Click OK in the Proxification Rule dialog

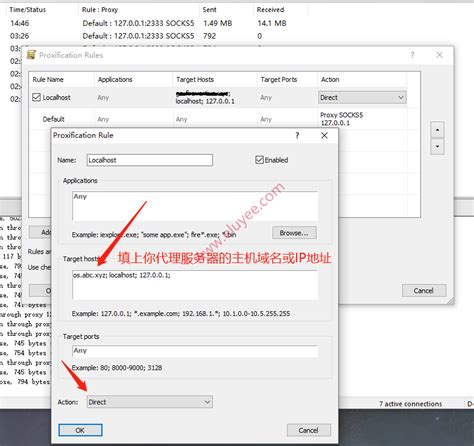[80, 430]
